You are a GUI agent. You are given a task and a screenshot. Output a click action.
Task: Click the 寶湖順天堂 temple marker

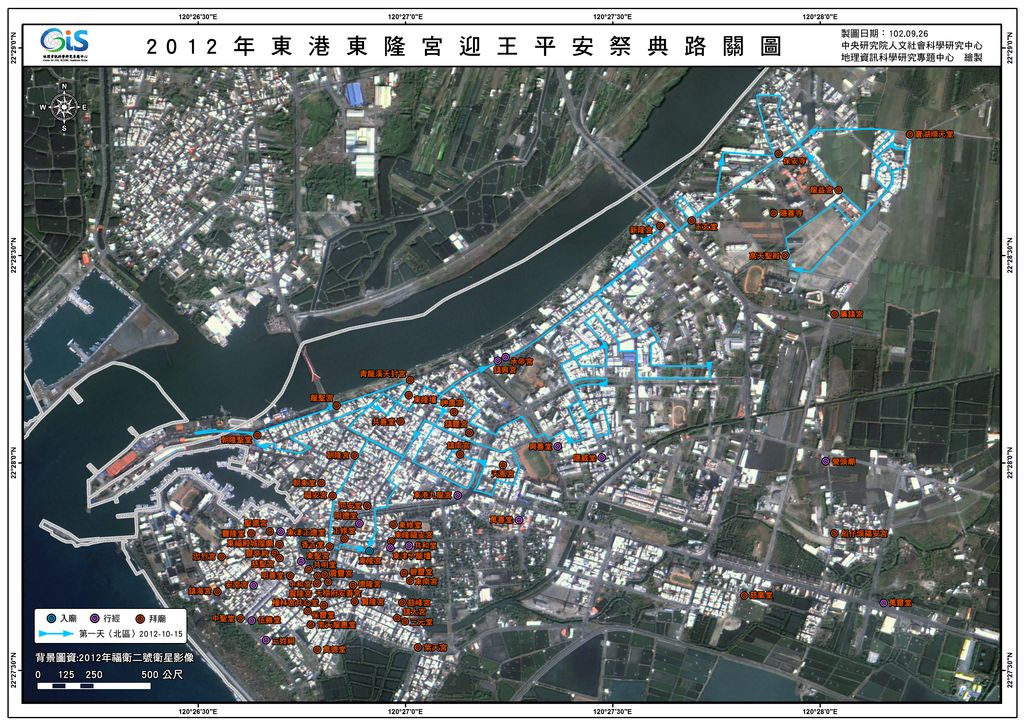pos(910,133)
